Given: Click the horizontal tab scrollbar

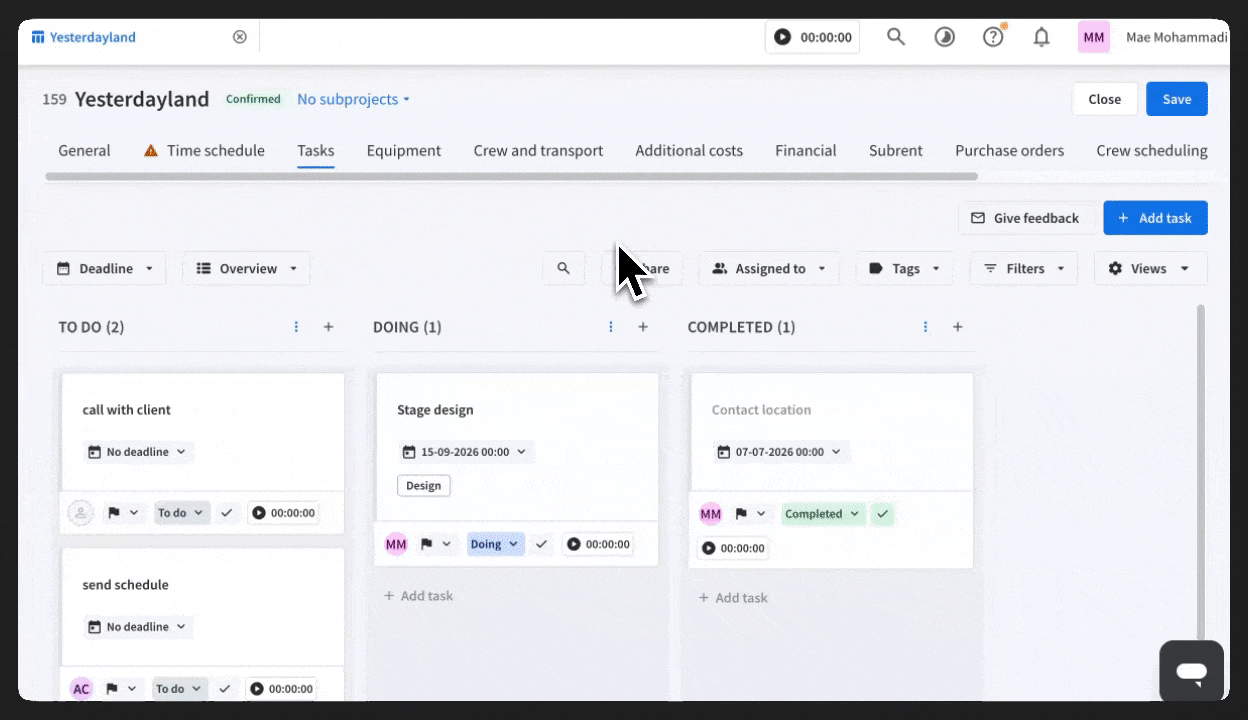Looking at the screenshot, I should (x=511, y=176).
